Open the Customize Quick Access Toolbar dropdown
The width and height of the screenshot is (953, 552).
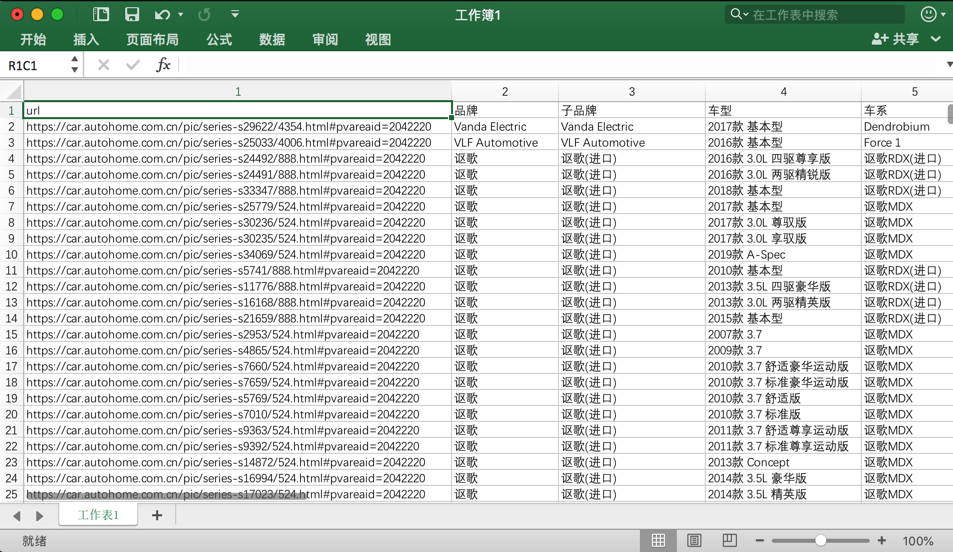(235, 14)
